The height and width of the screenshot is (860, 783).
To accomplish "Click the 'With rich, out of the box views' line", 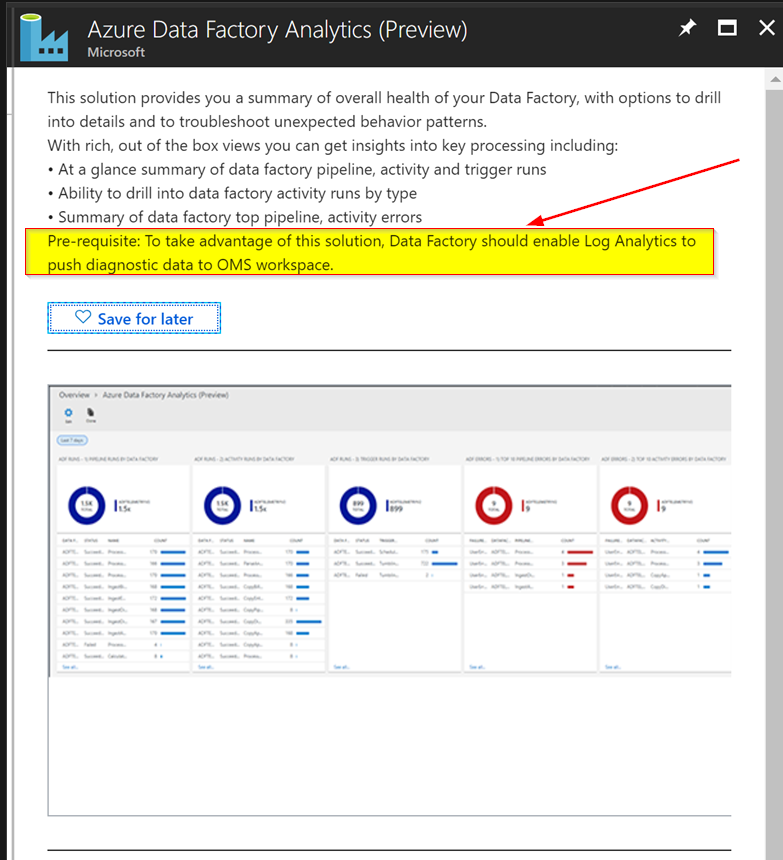I will [x=333, y=146].
